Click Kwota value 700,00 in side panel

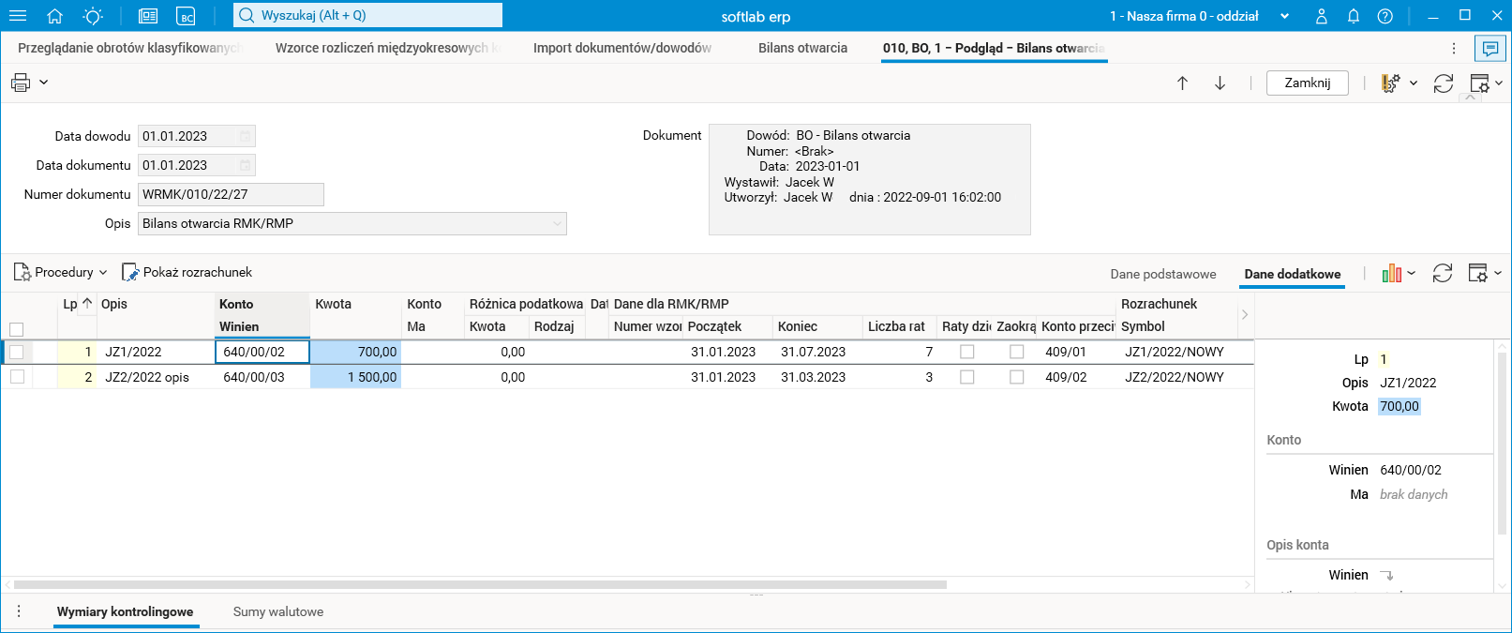tap(1399, 406)
